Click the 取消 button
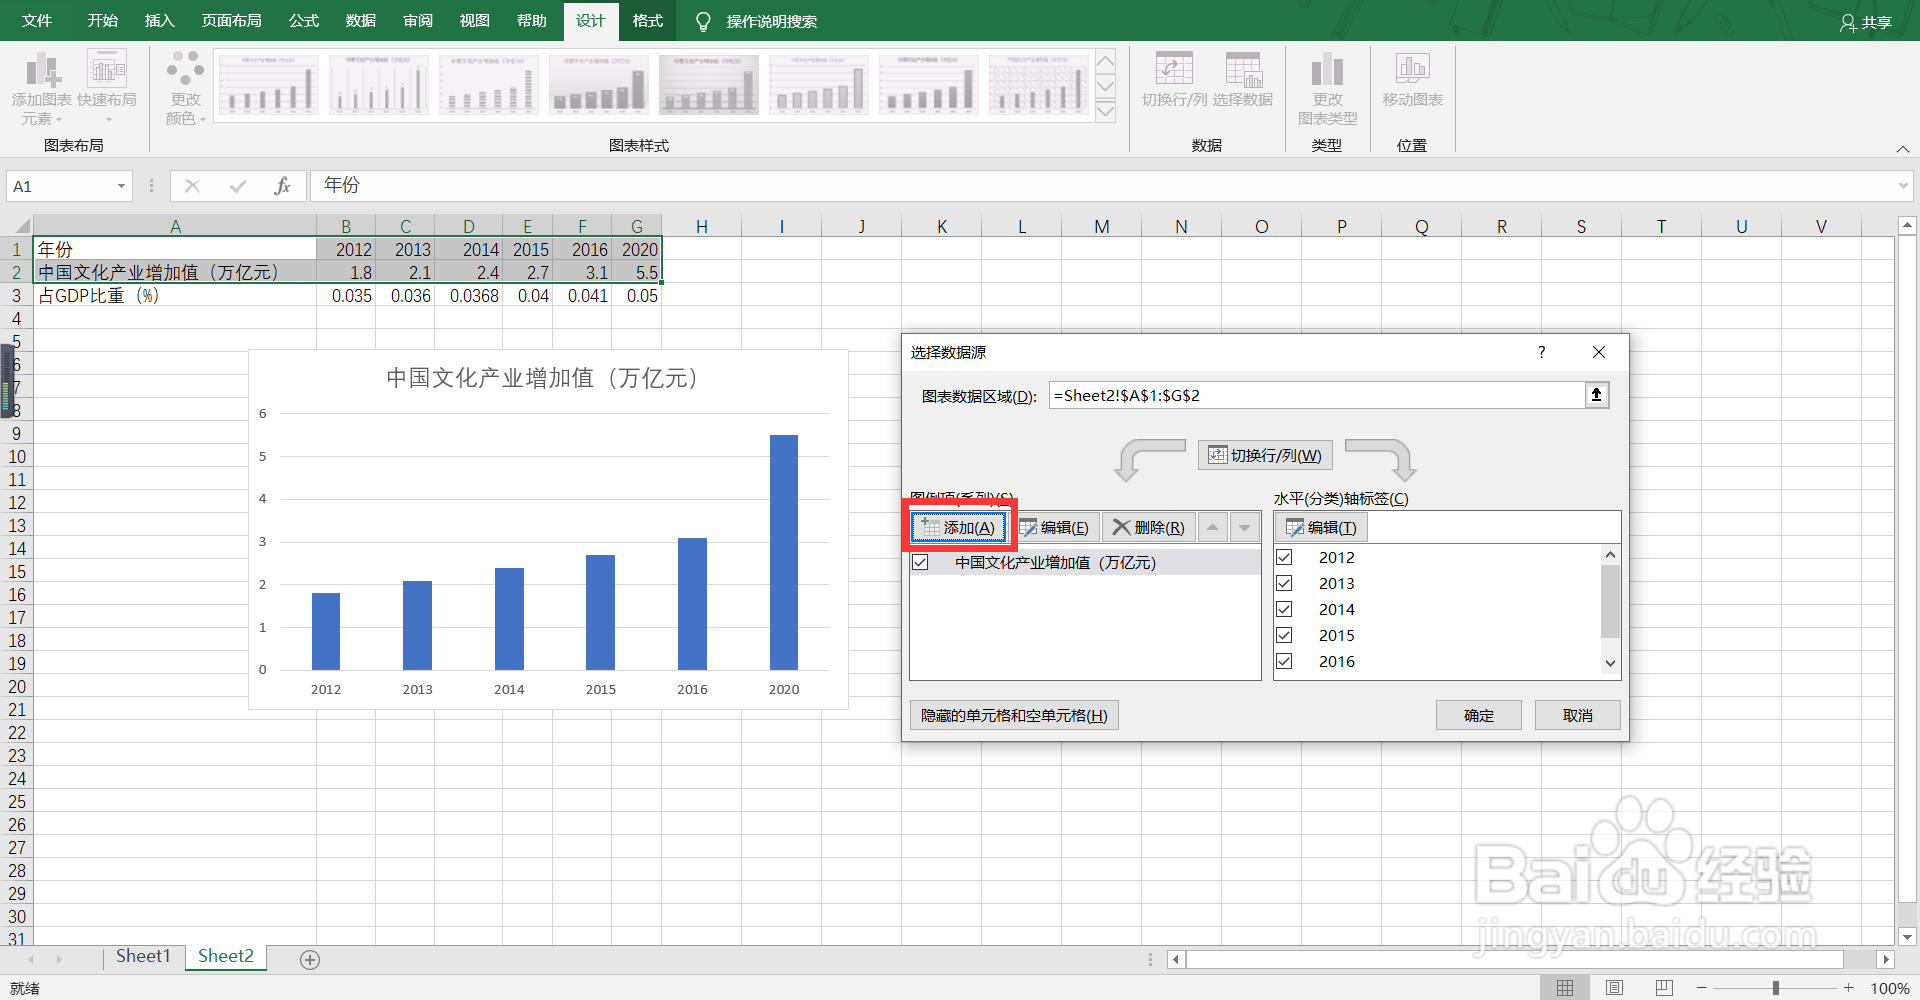 [1577, 715]
